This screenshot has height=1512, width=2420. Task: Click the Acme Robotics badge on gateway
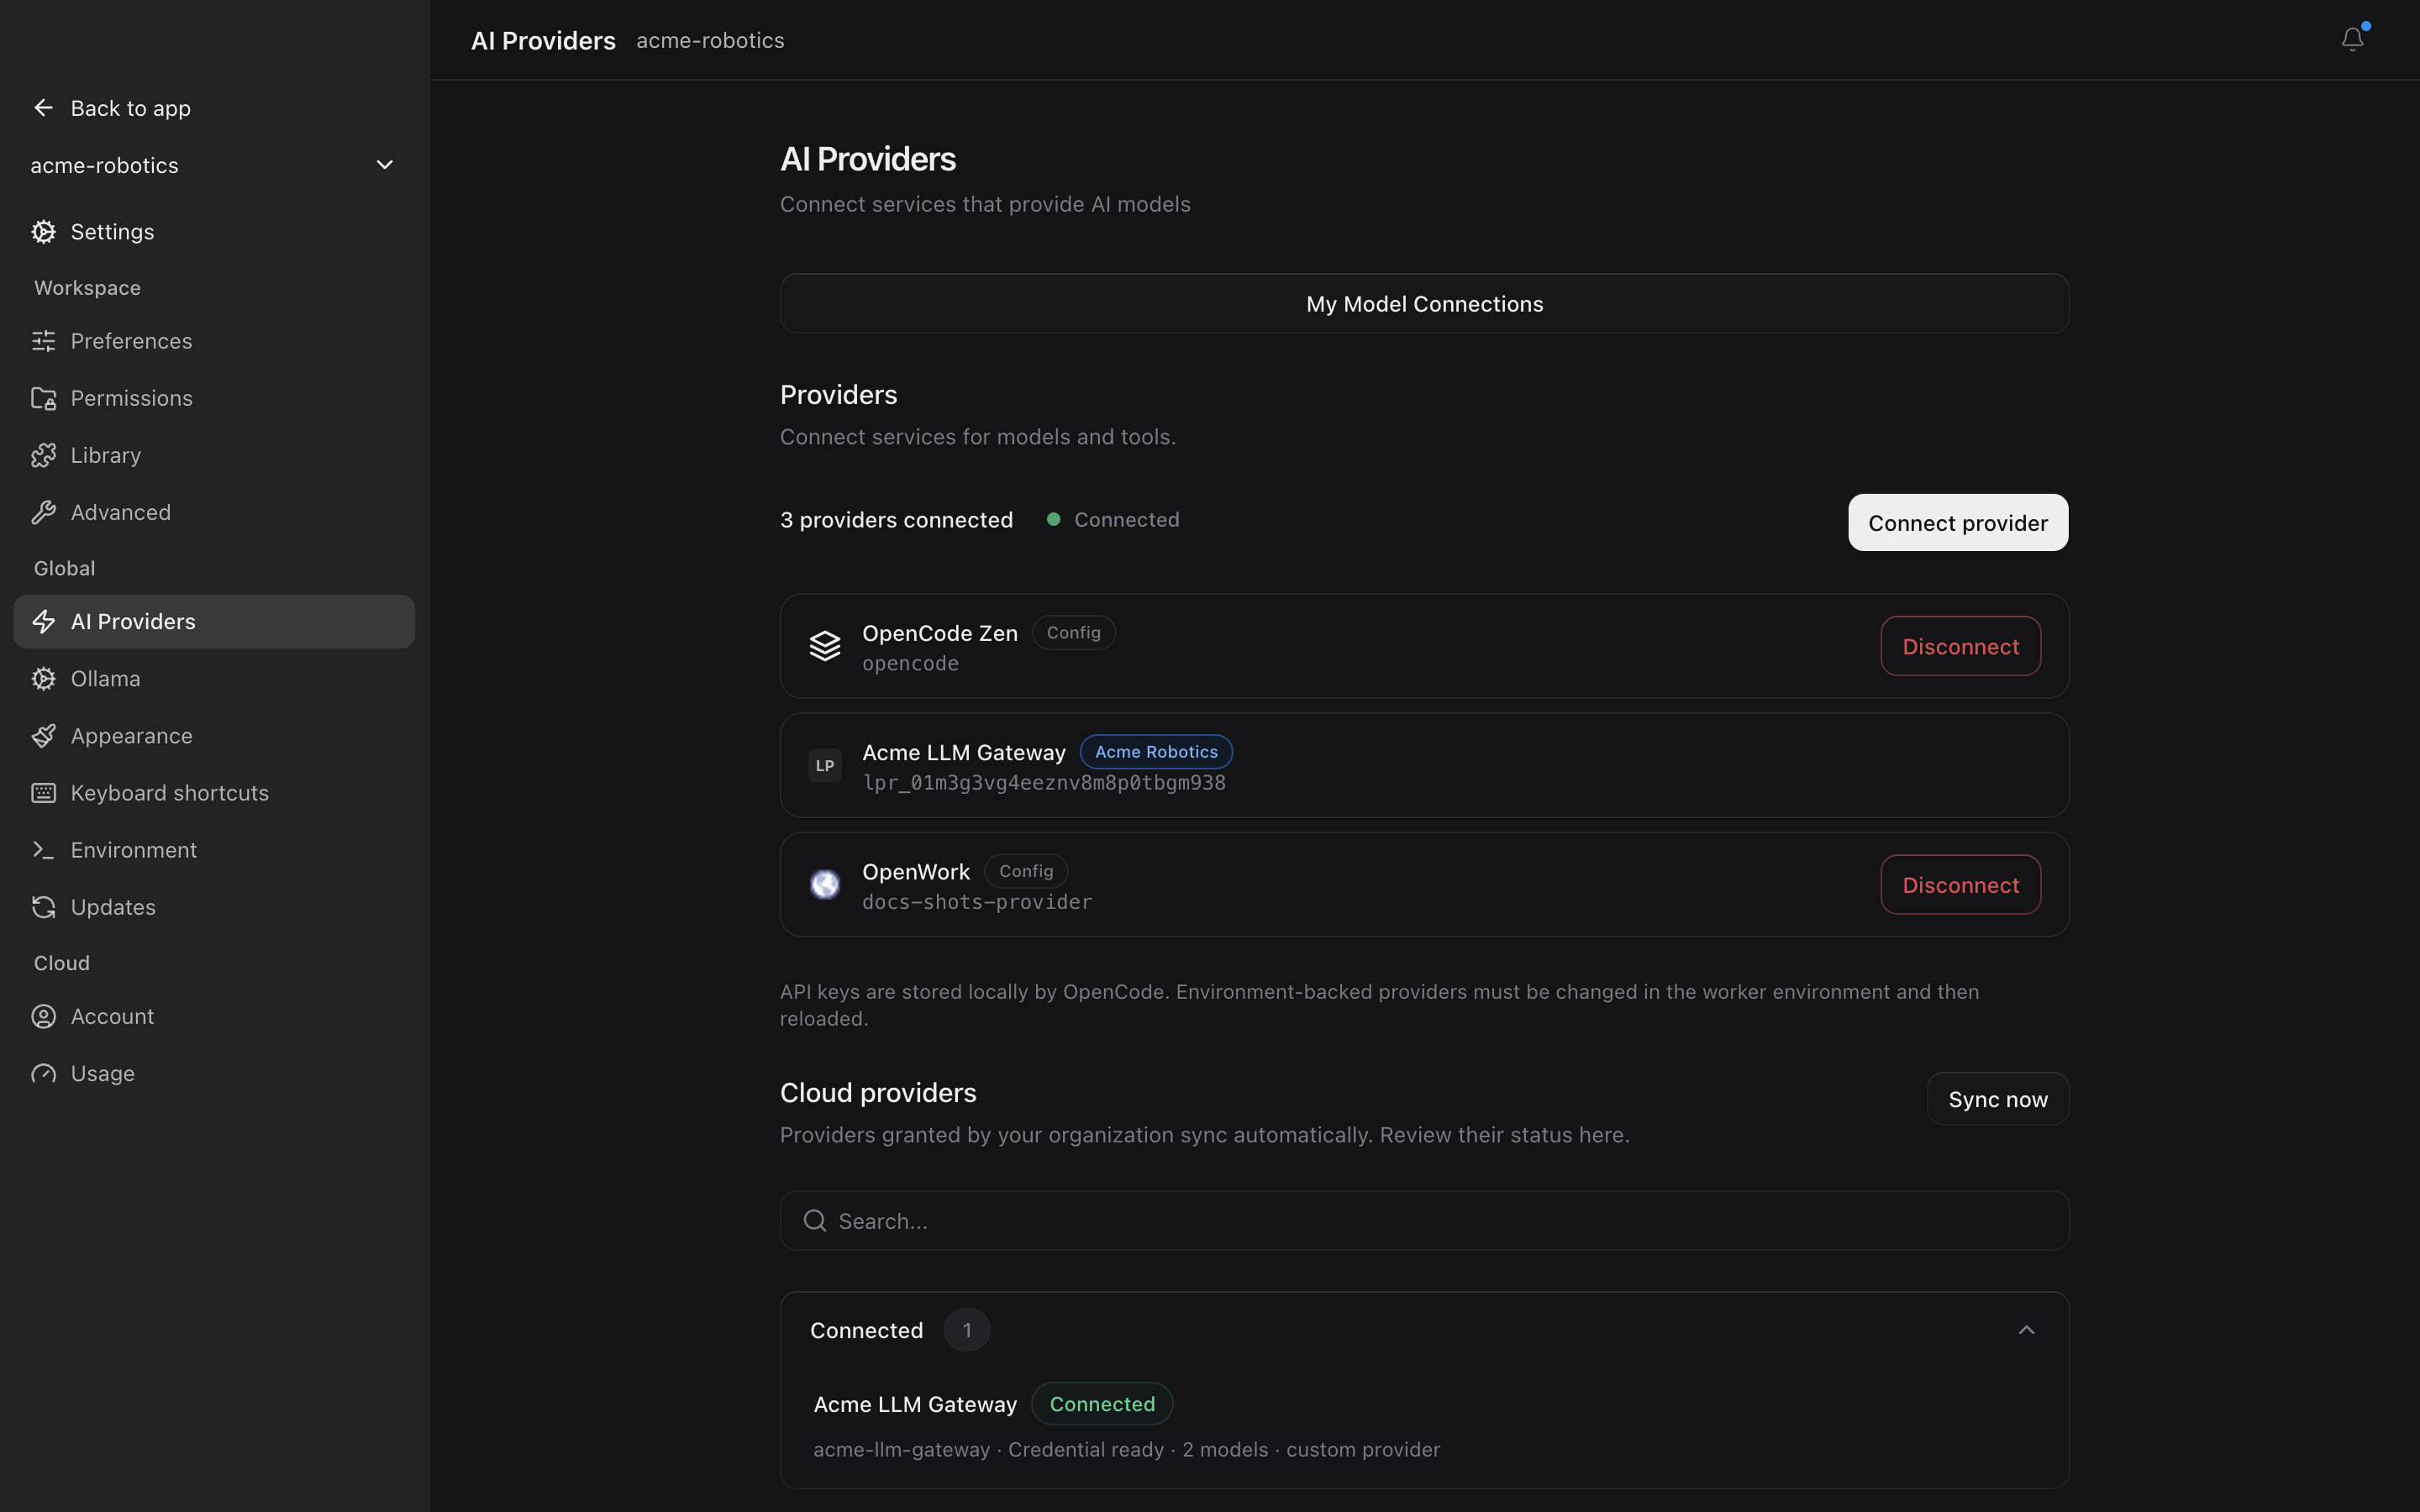pos(1156,751)
